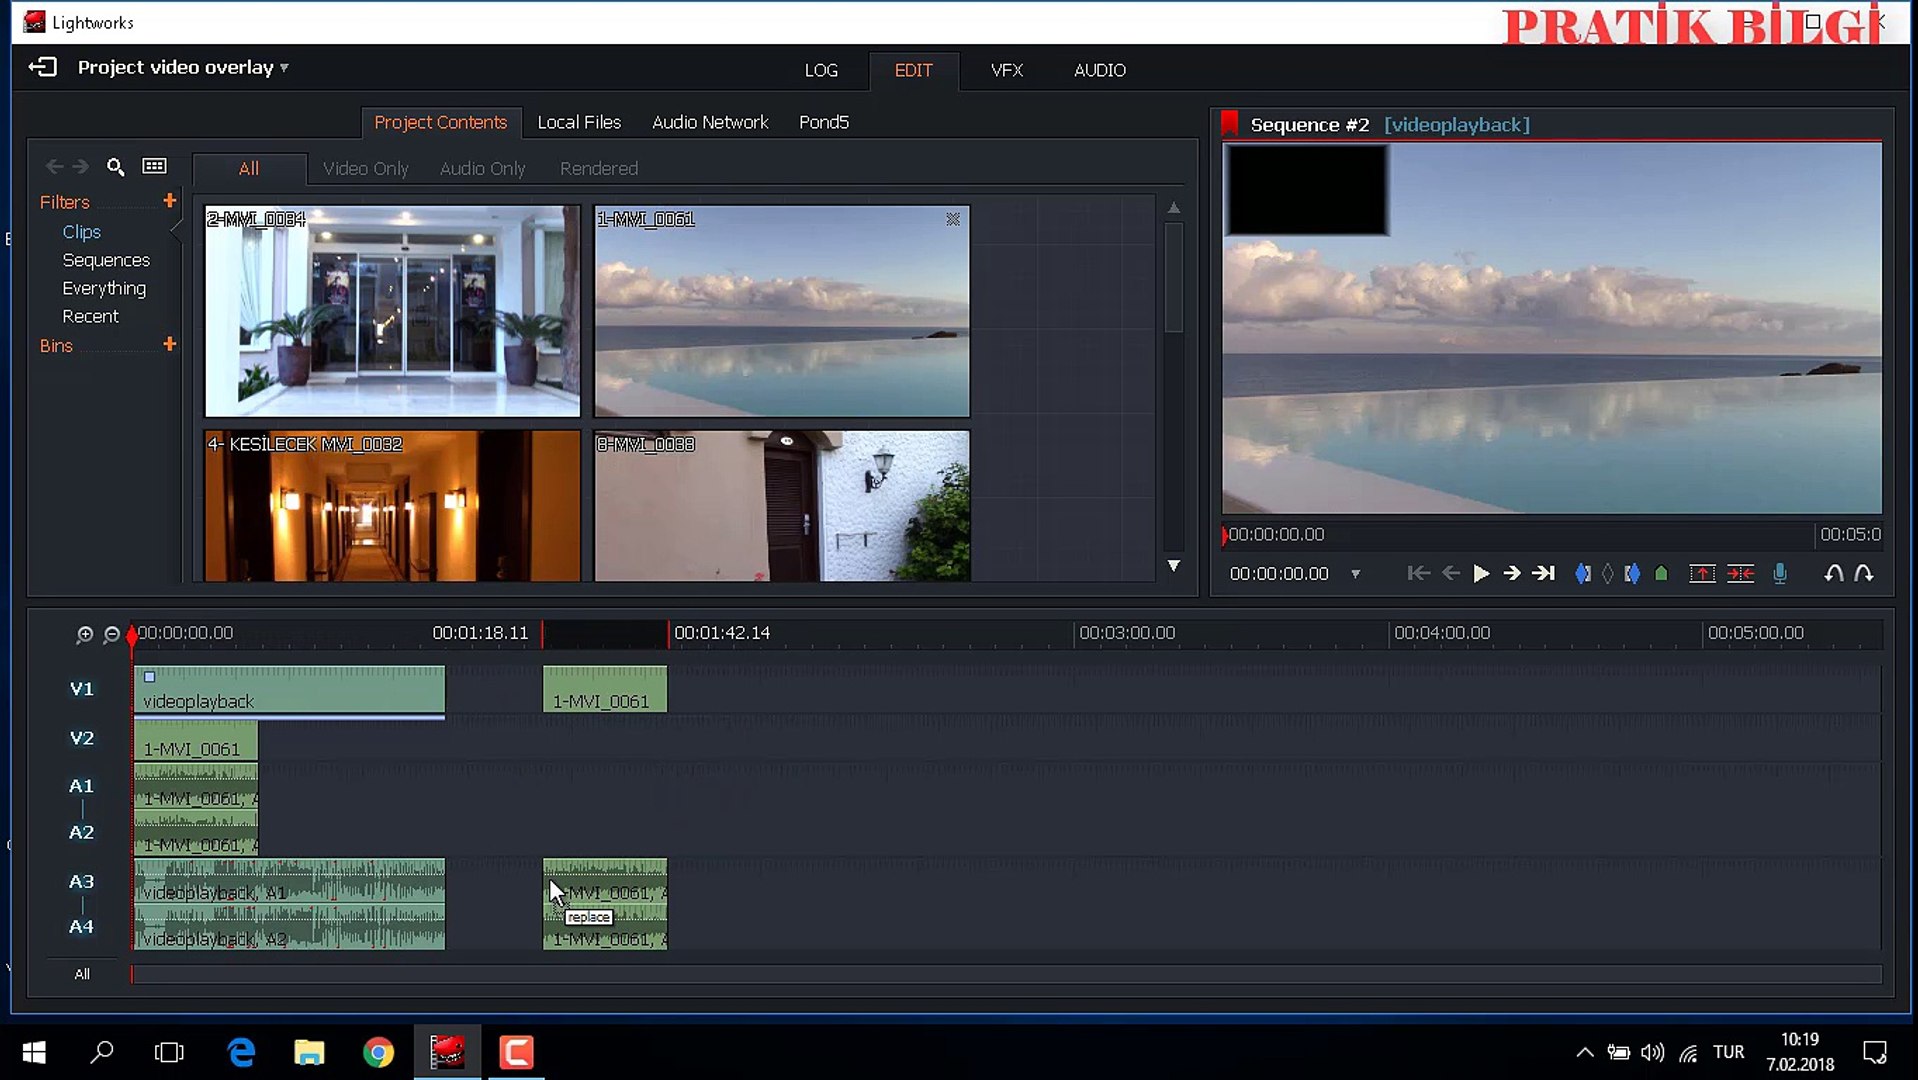The image size is (1918, 1080).
Task: Zoom in on the timeline
Action: click(x=85, y=634)
